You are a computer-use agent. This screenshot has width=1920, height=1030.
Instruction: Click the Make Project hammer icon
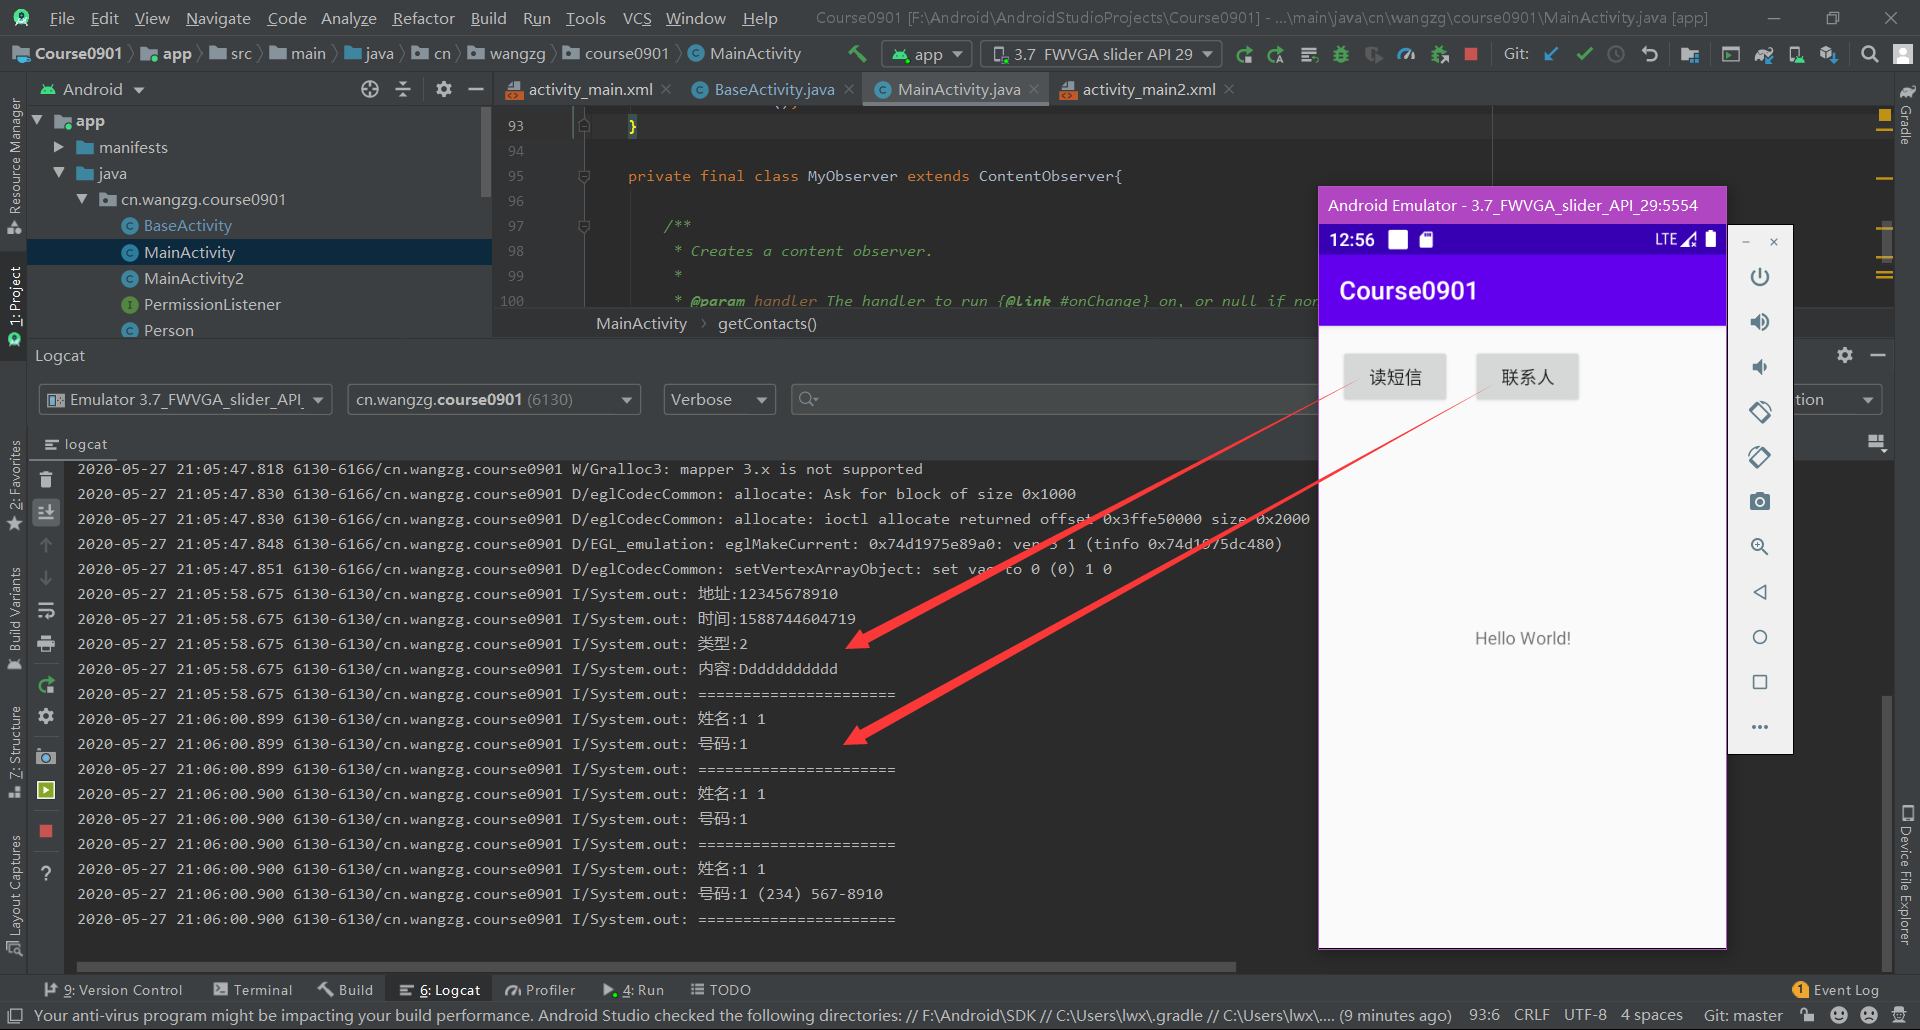click(857, 54)
